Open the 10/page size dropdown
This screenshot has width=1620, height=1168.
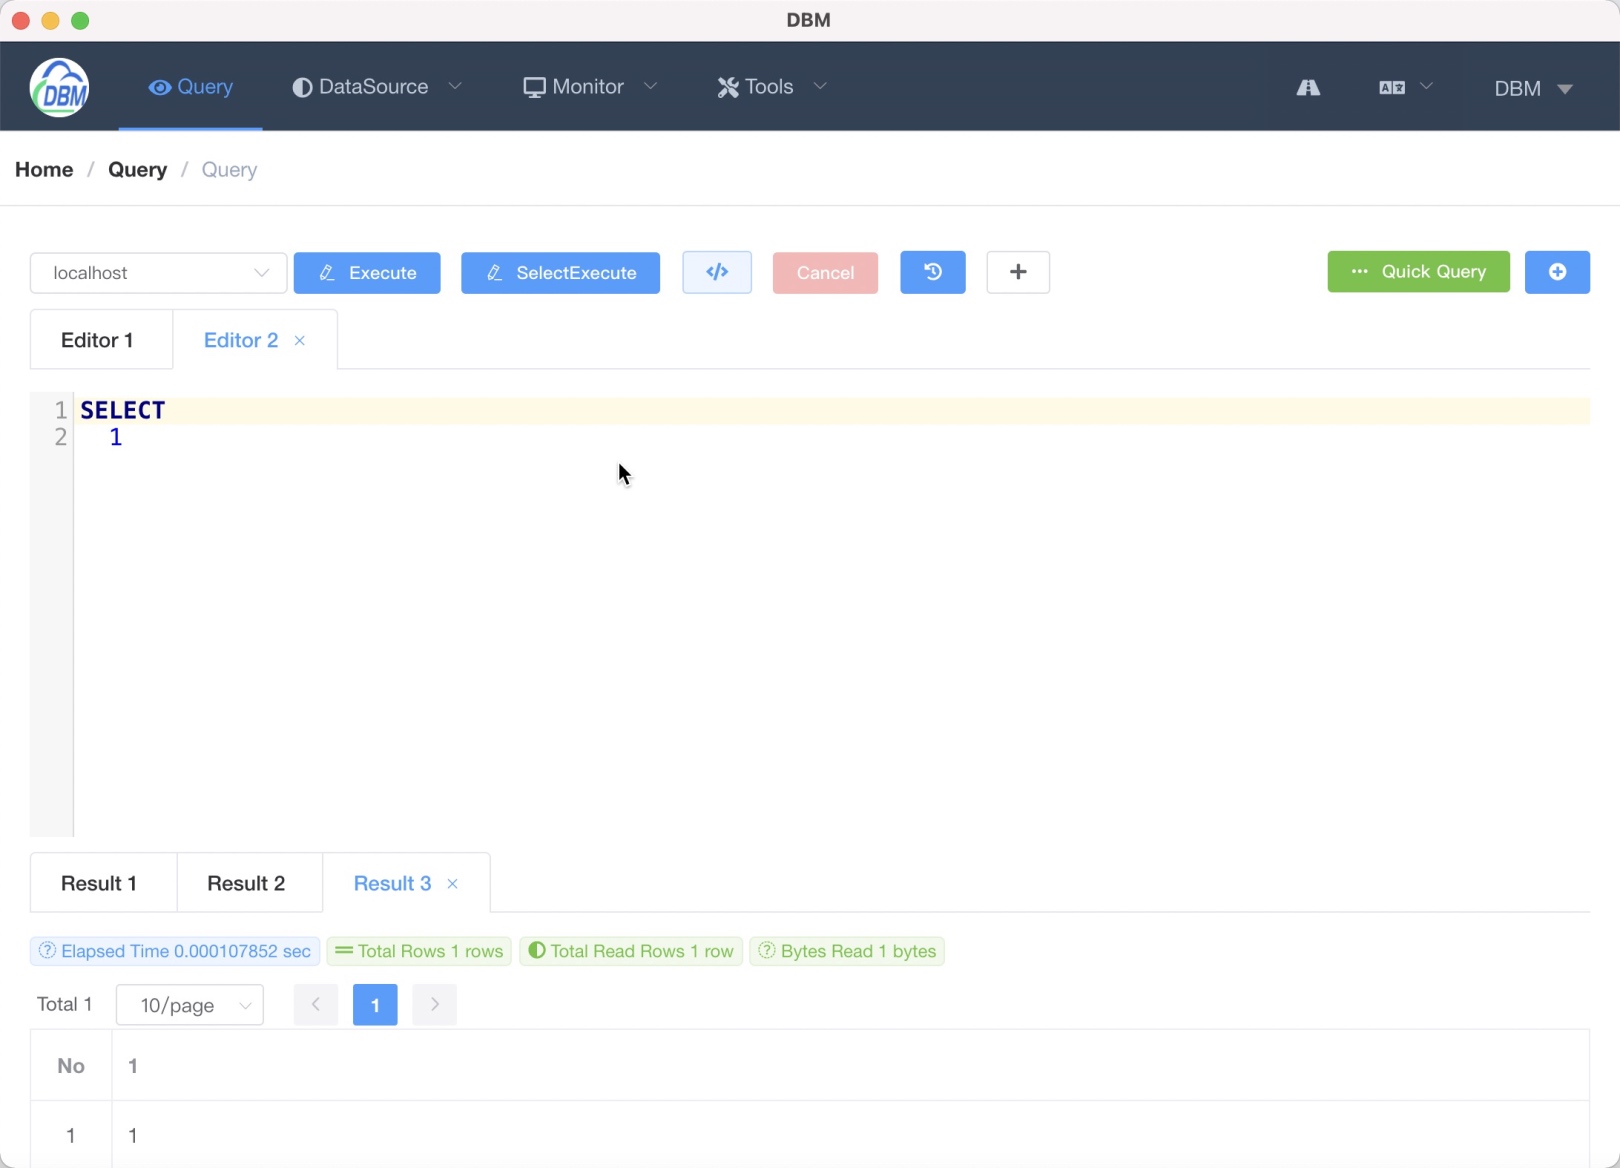pyautogui.click(x=190, y=1005)
